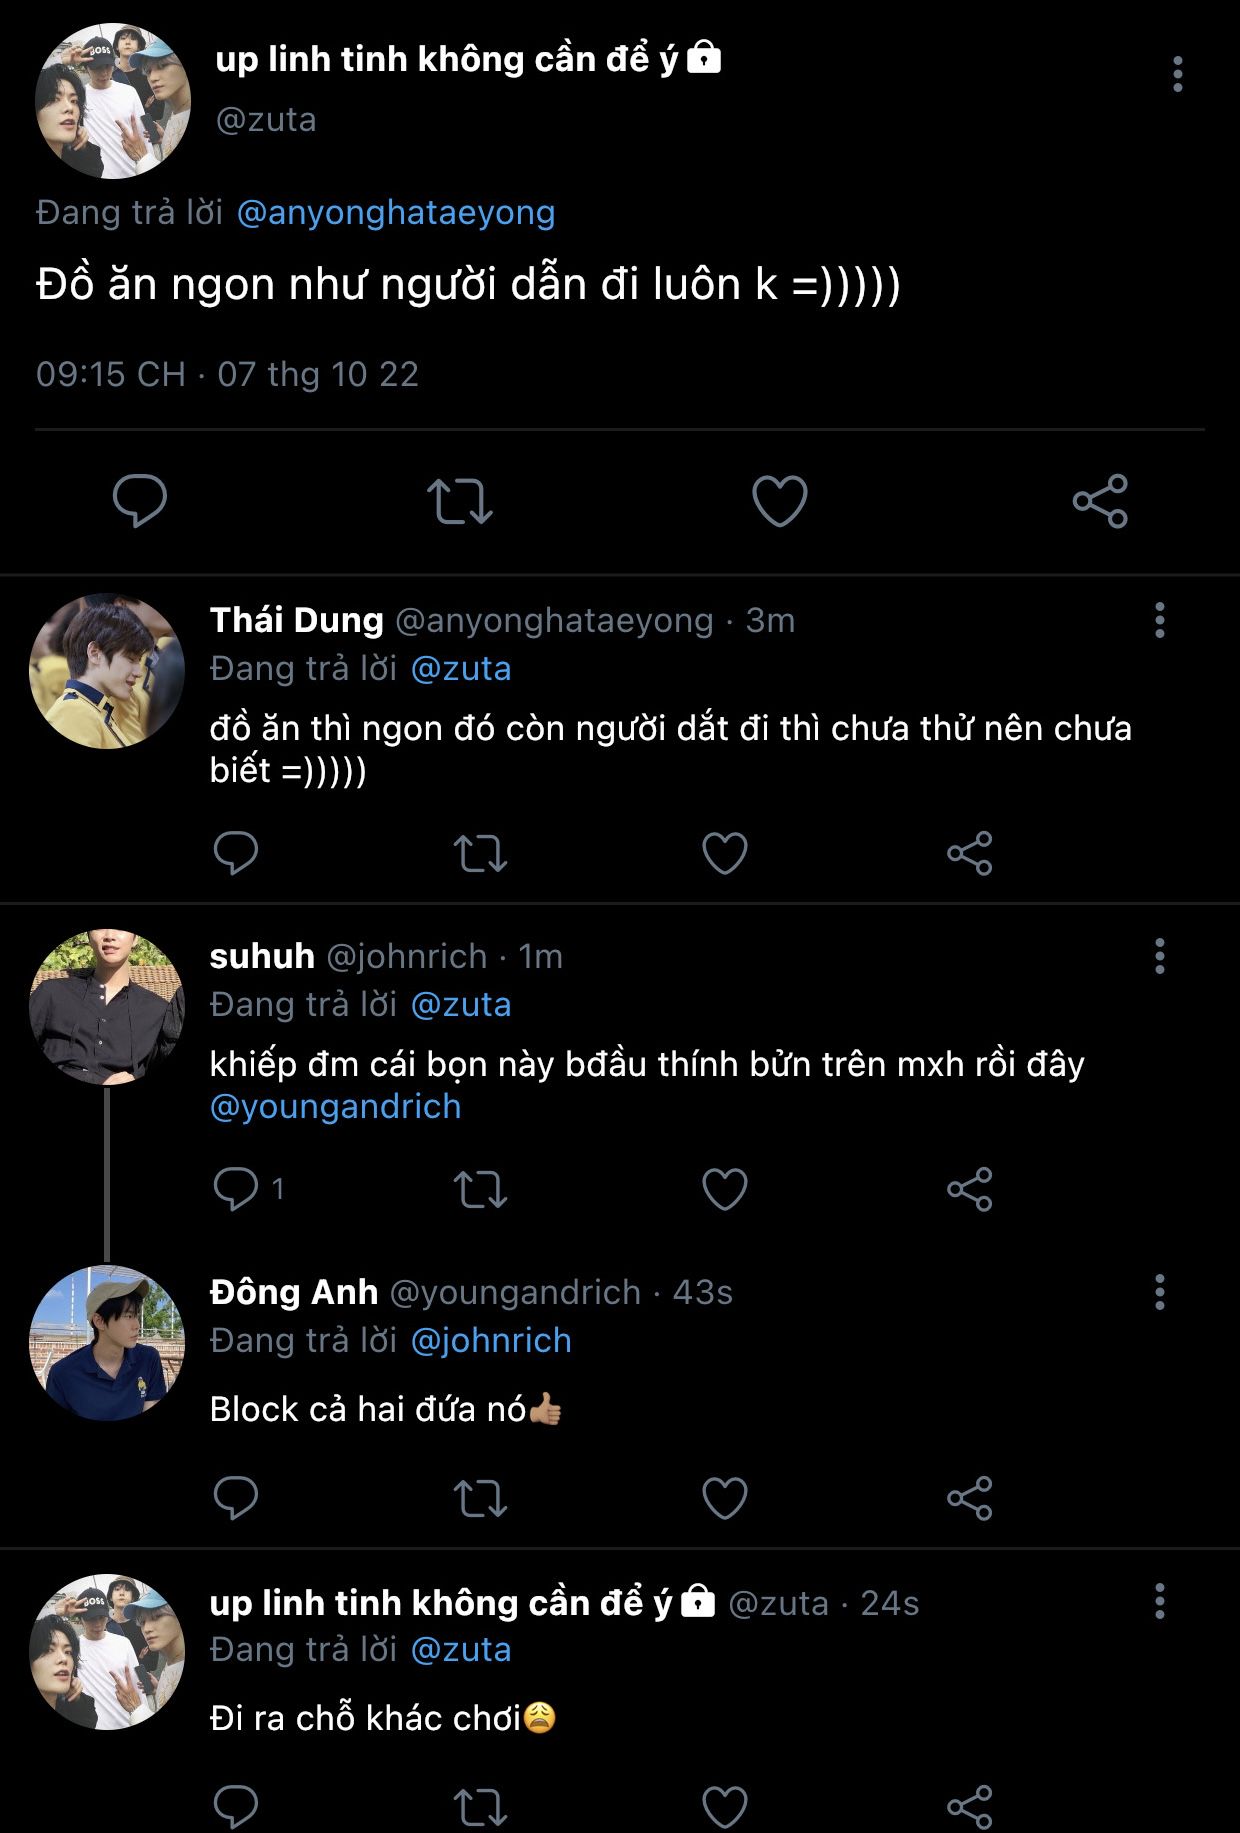Share the main @zuta tweet

pos(1100,501)
